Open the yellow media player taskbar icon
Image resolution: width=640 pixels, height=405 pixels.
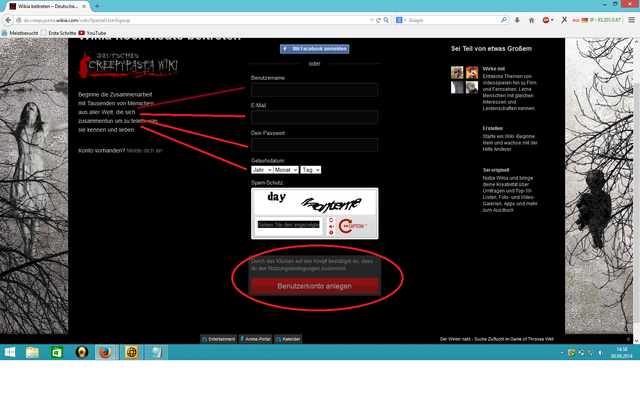pyautogui.click(x=82, y=352)
